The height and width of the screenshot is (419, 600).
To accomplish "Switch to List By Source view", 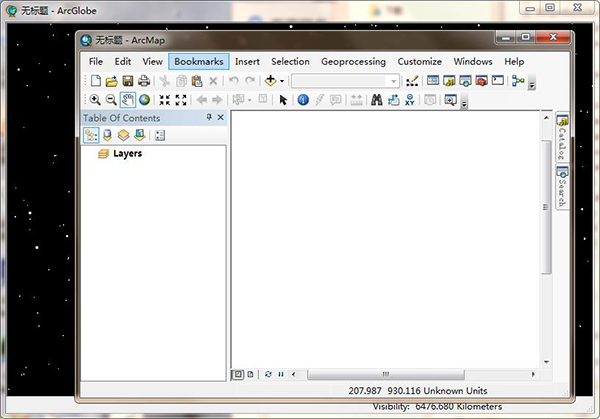I will tap(107, 135).
